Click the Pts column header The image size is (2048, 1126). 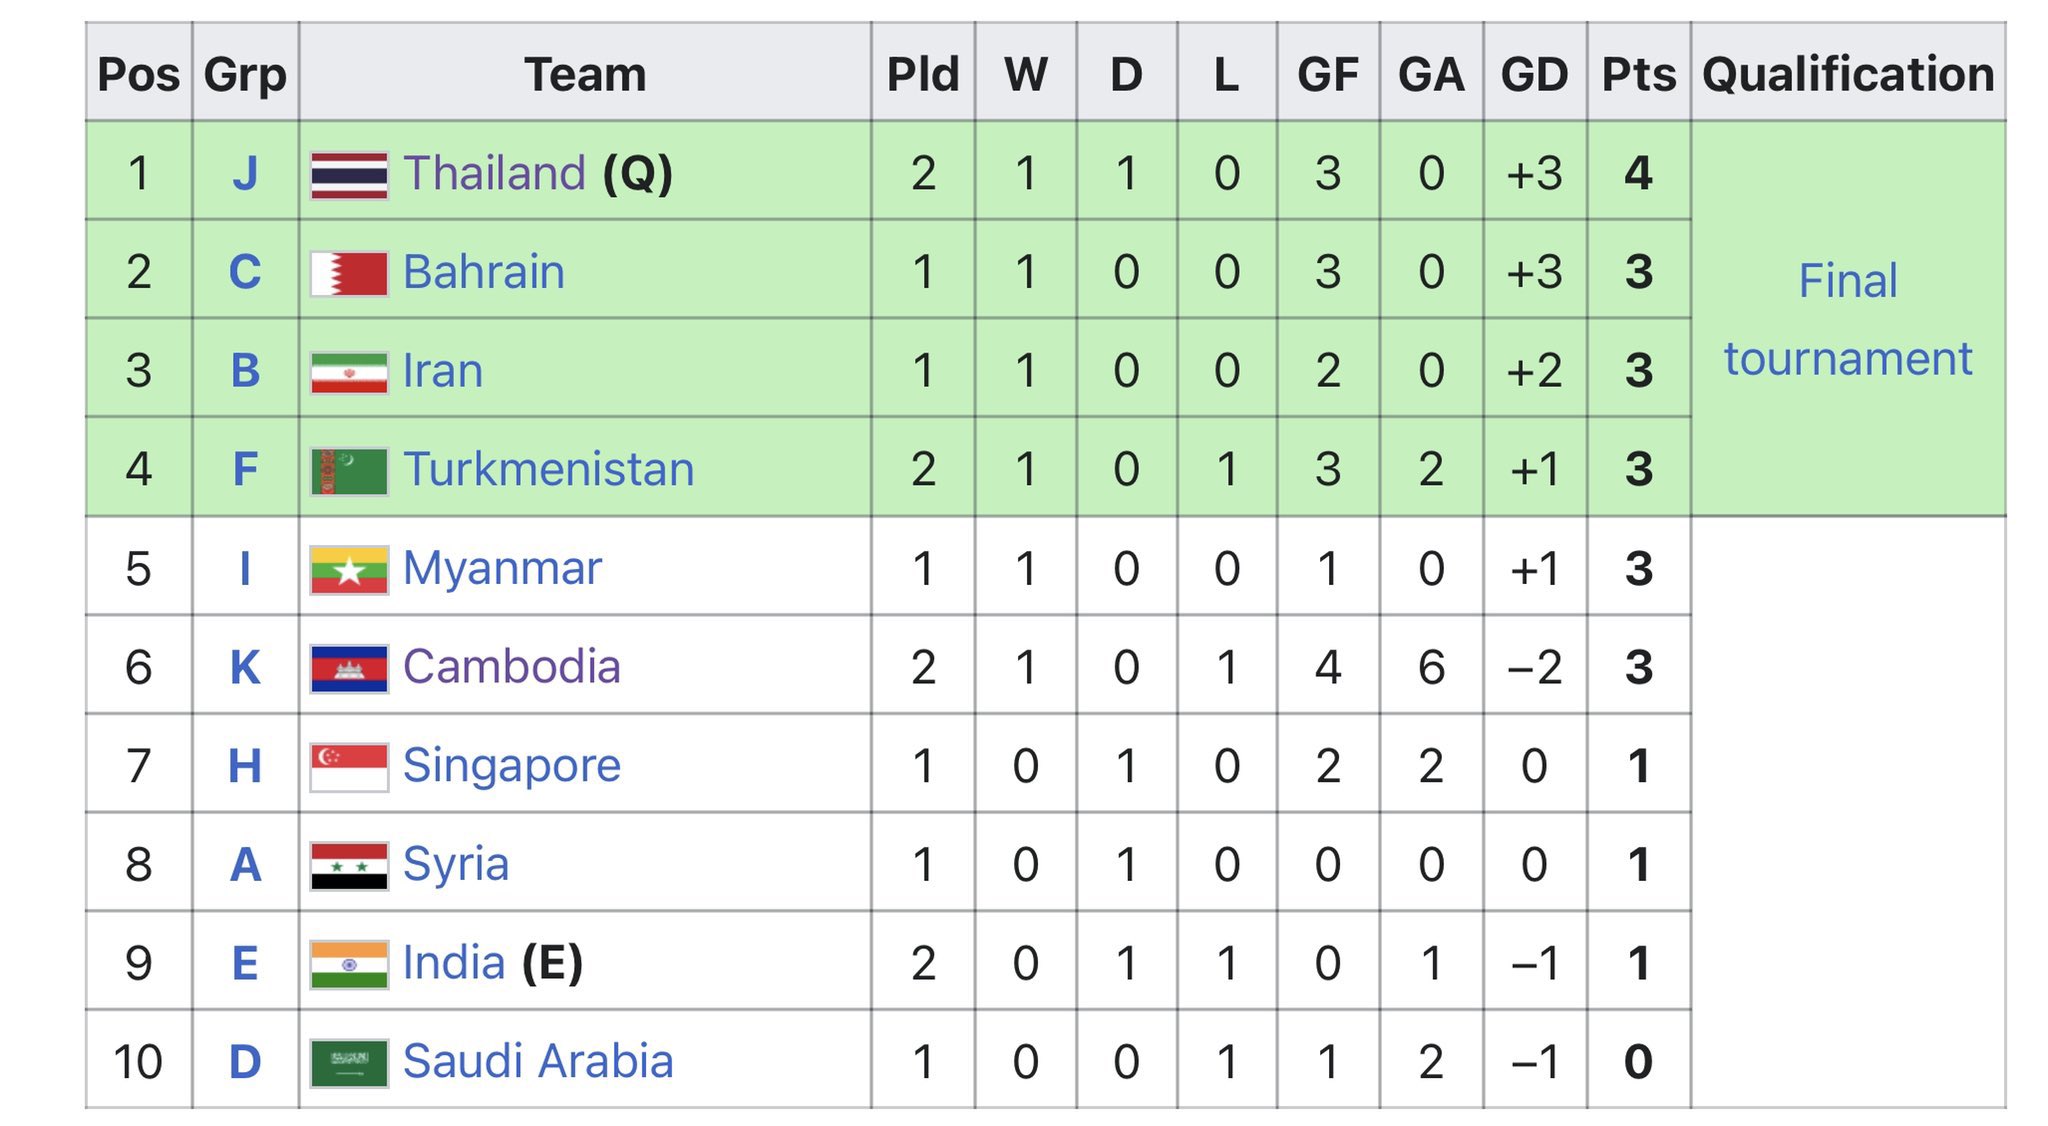click(1639, 74)
